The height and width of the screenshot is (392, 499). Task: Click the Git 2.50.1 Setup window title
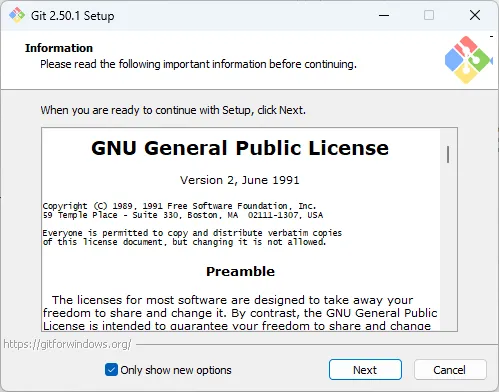click(72, 16)
